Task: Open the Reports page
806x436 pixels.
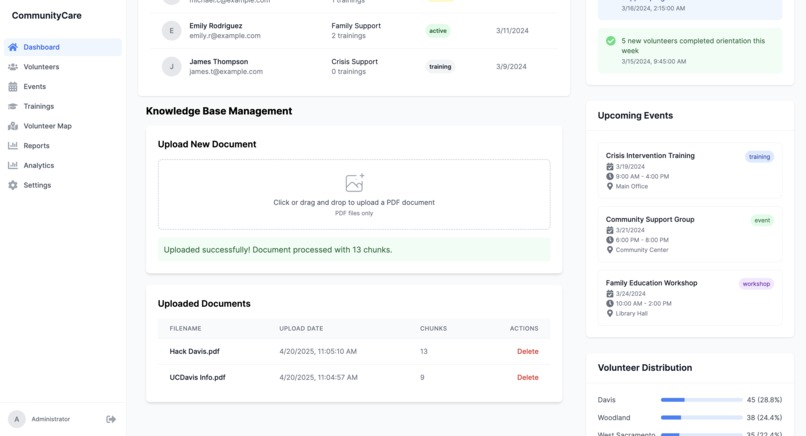Action: [x=63, y=146]
